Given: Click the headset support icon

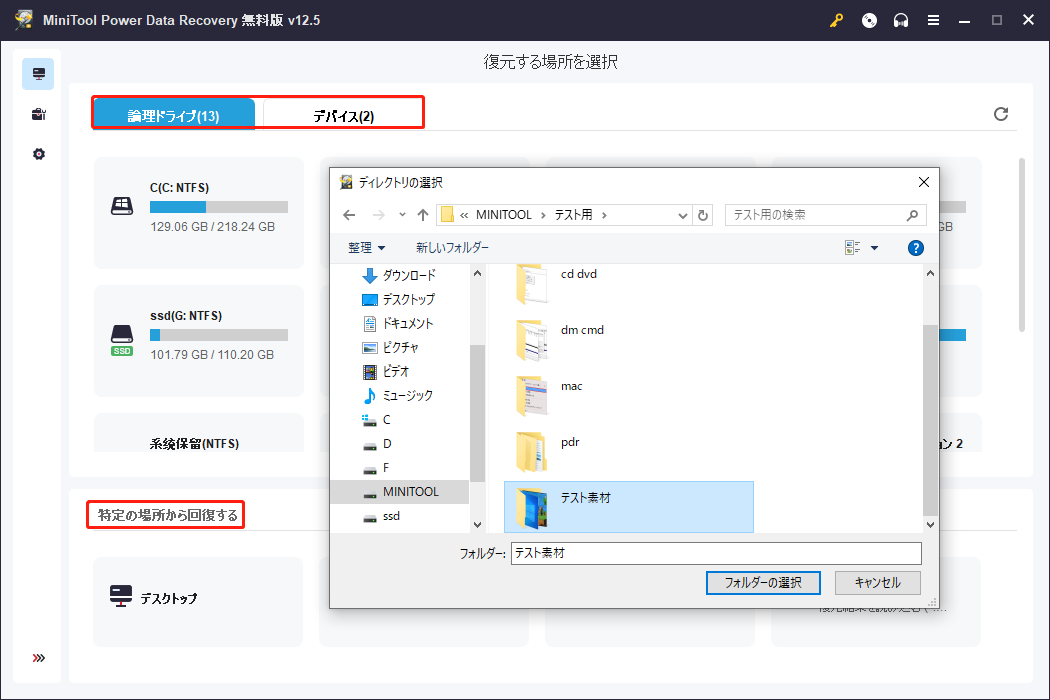Looking at the screenshot, I should coord(901,20).
